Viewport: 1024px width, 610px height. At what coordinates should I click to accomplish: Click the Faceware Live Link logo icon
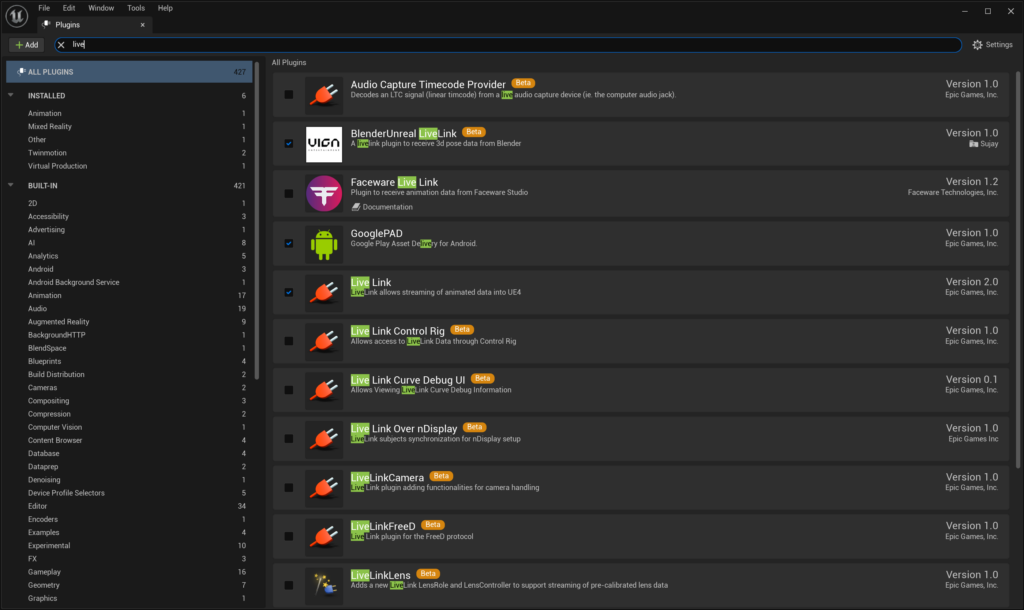click(x=324, y=193)
